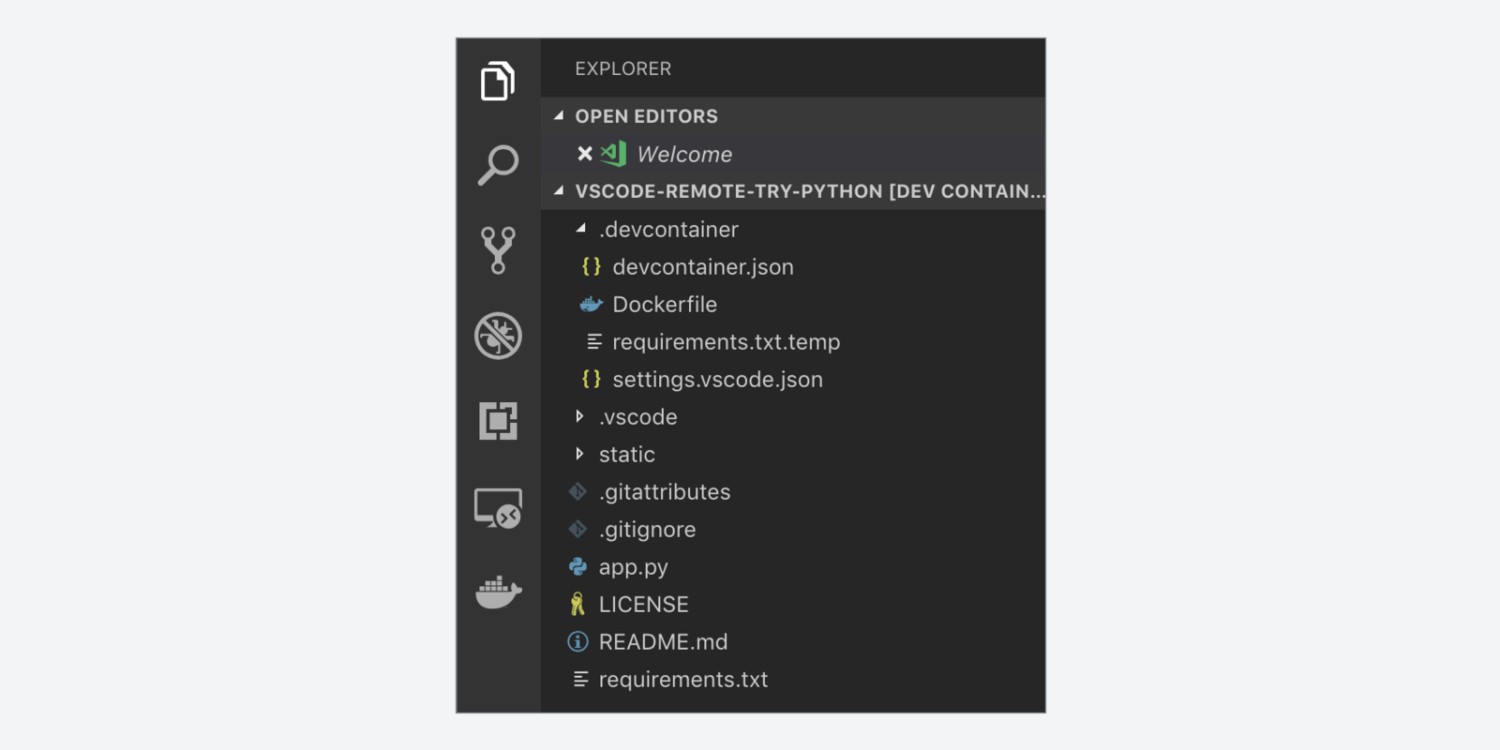Open the Search view icon
Image resolution: width=1500 pixels, height=750 pixels.
tap(498, 165)
